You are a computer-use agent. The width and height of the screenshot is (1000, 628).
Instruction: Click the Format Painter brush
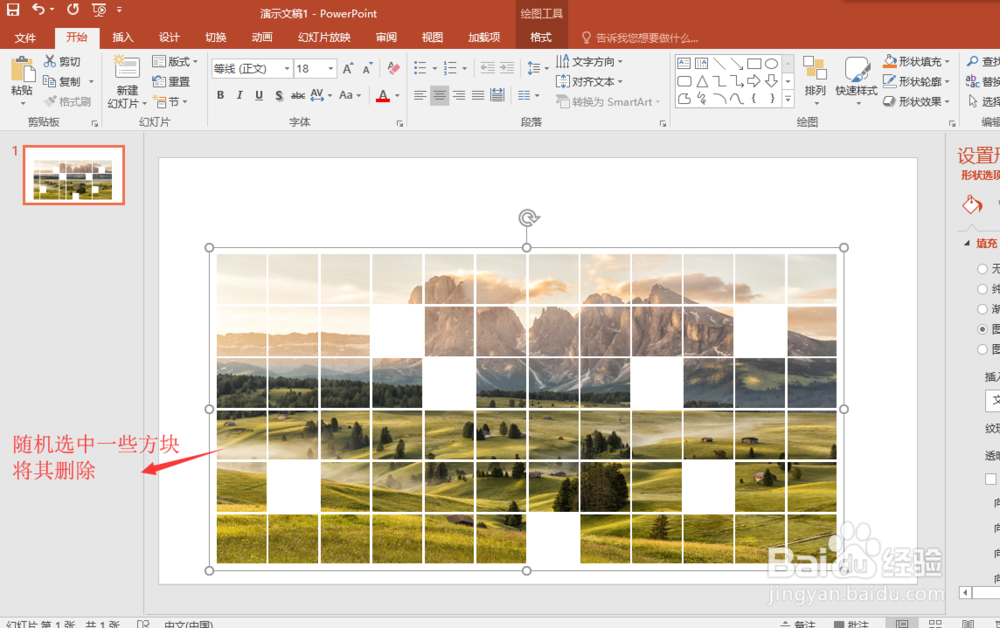50,101
